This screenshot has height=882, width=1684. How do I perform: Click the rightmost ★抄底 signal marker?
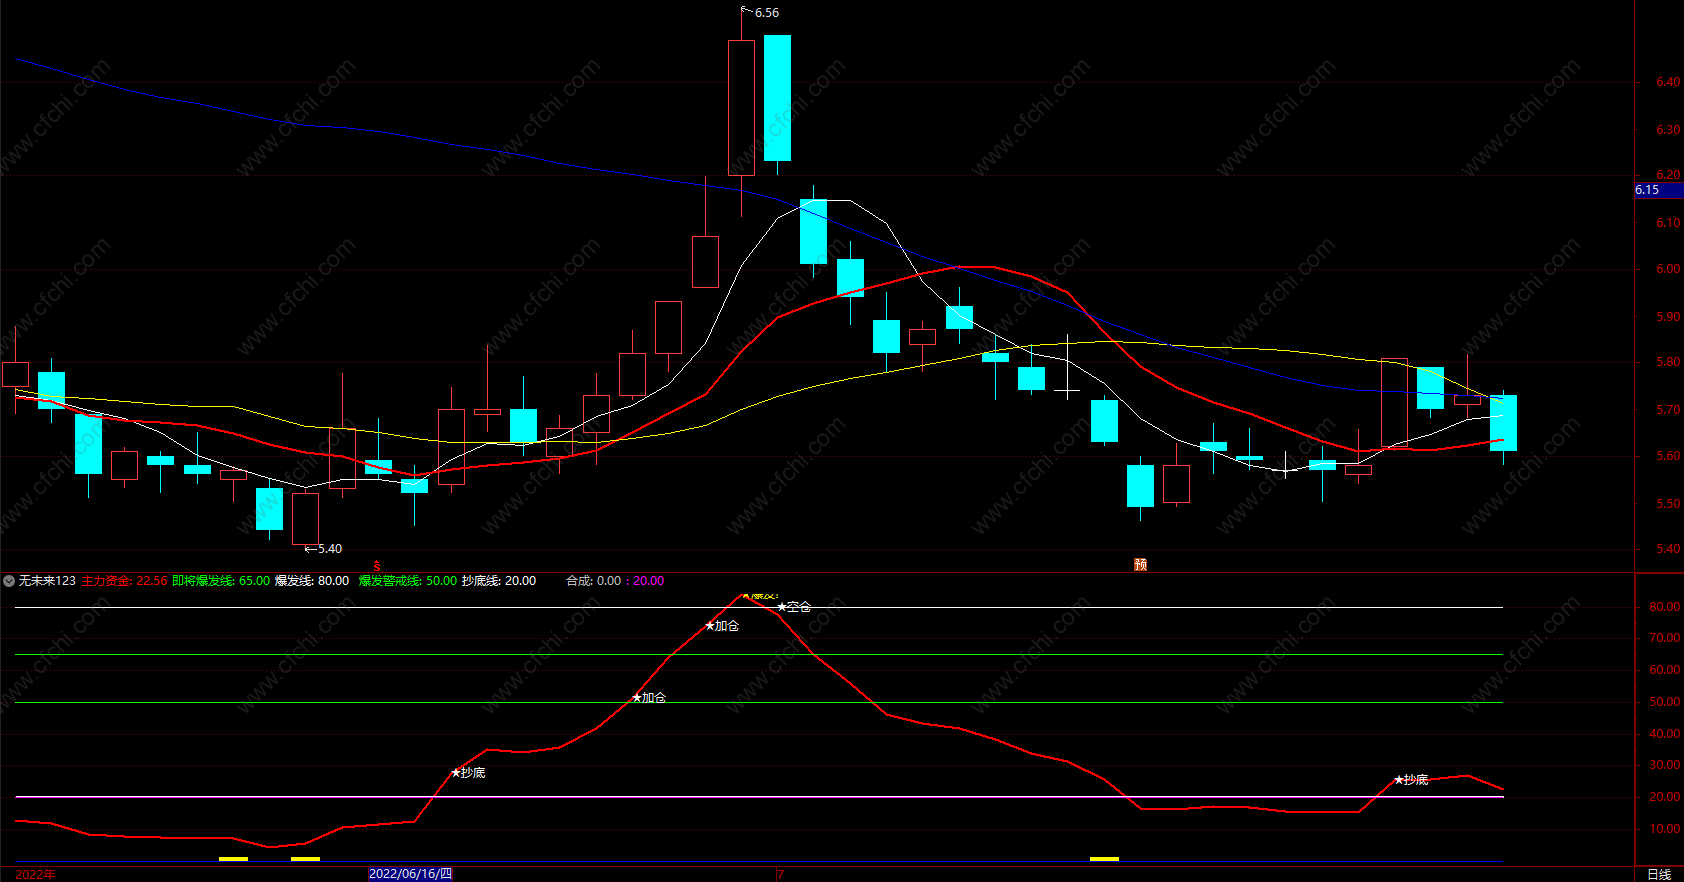click(x=1411, y=780)
